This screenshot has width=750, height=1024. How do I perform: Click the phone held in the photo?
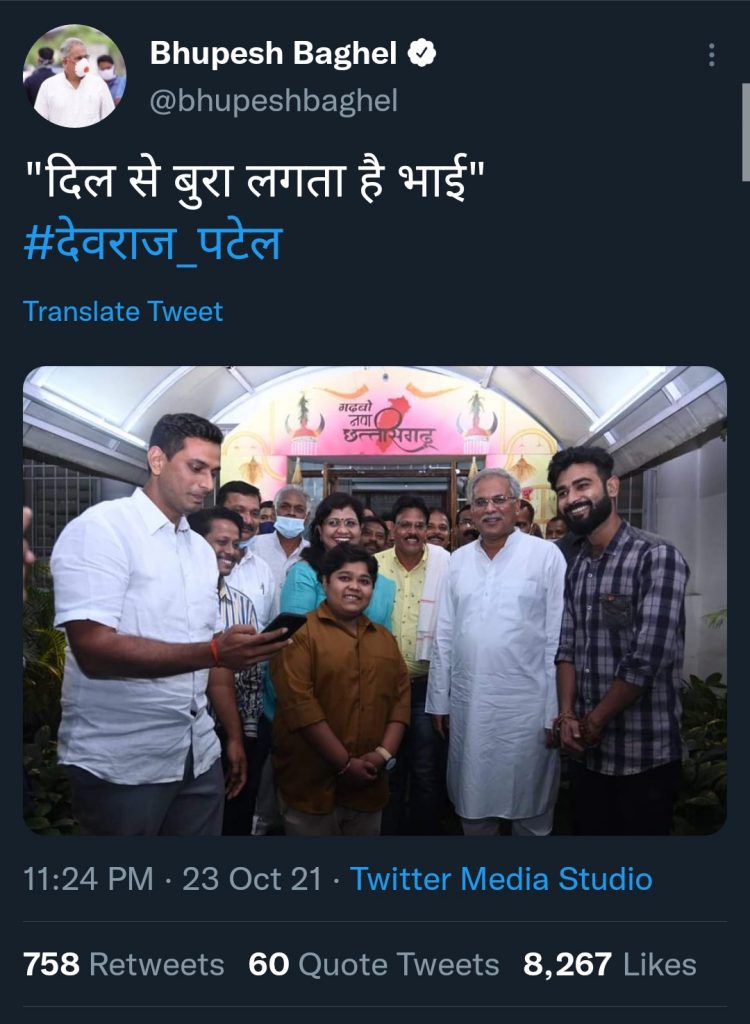(x=283, y=626)
